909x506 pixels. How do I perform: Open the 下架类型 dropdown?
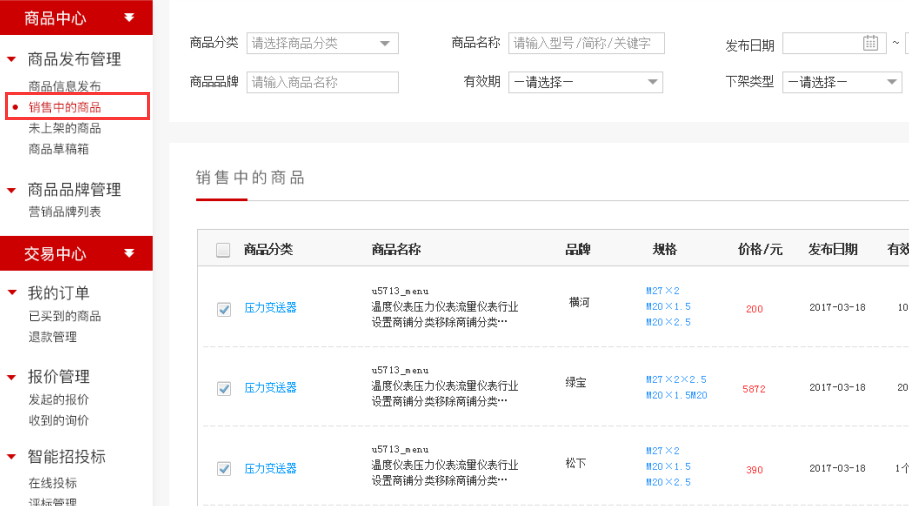point(842,82)
